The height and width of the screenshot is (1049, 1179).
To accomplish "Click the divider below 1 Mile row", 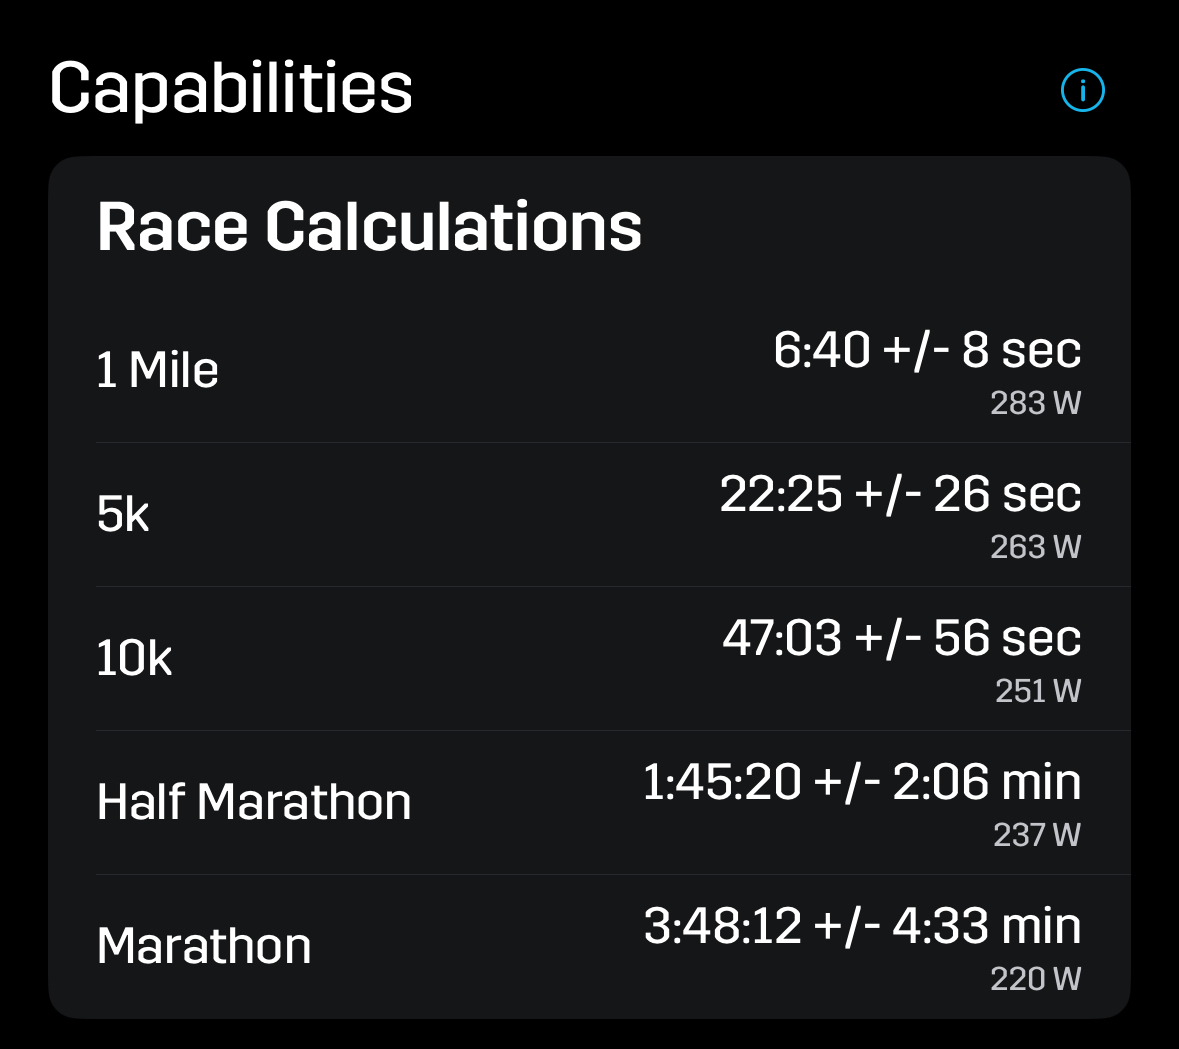I will pyautogui.click(x=612, y=442).
